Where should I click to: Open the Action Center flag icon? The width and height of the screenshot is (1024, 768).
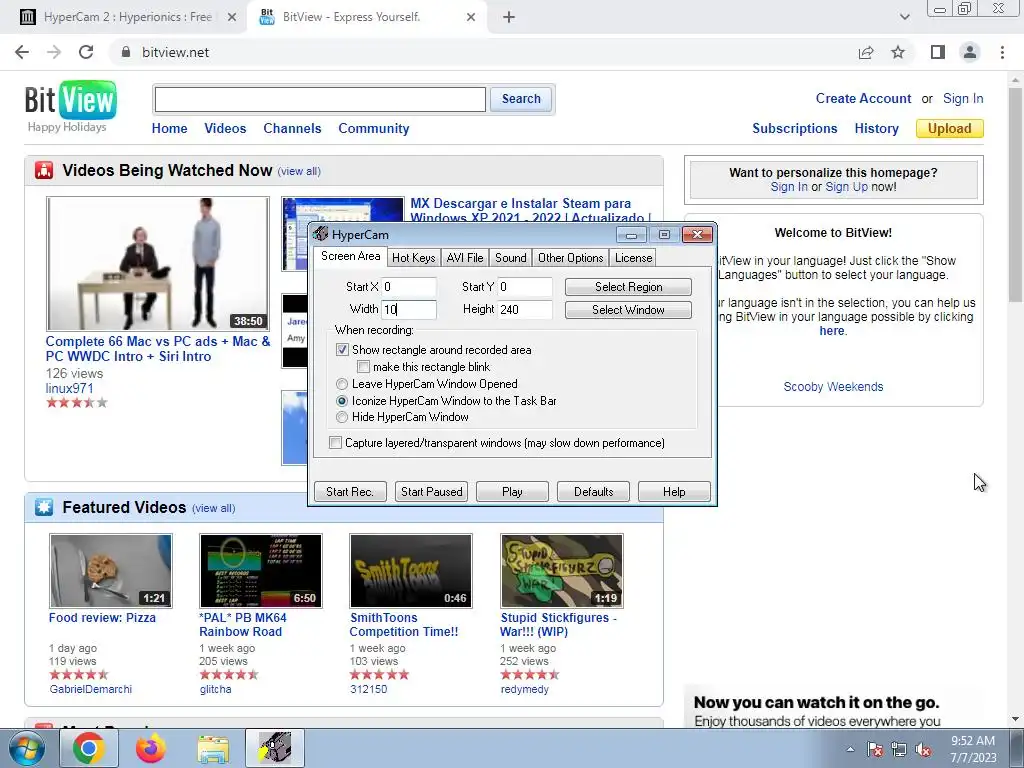click(875, 750)
